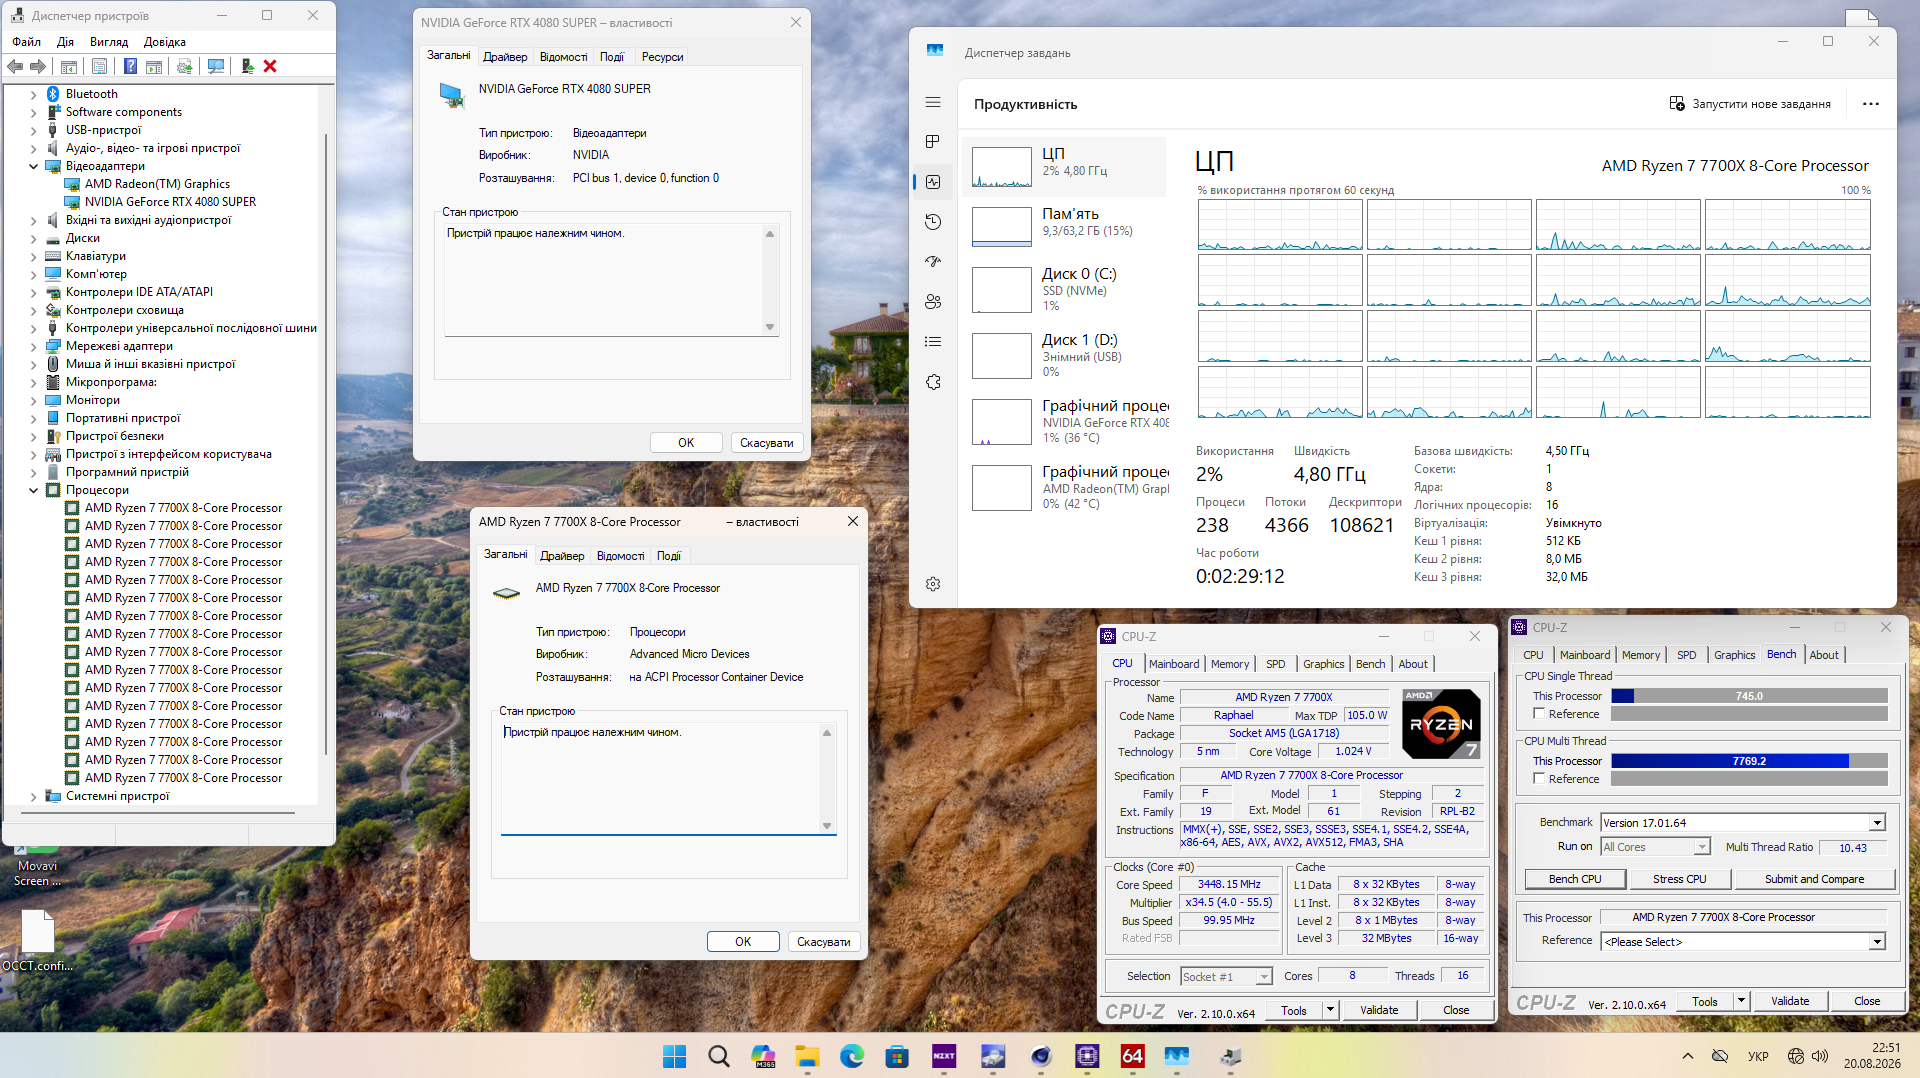Click the УКР language indicator in the system tray

1758,1056
